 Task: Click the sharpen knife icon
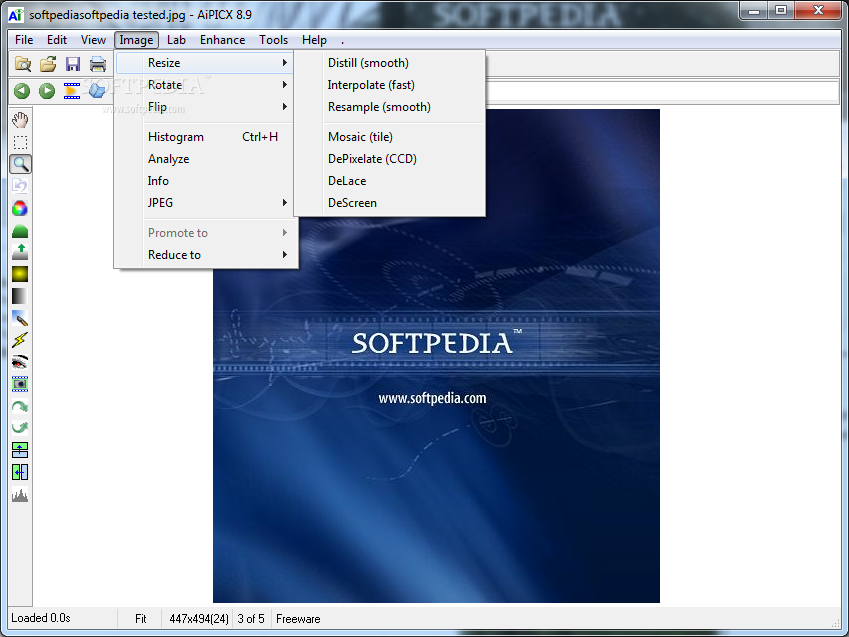20,318
